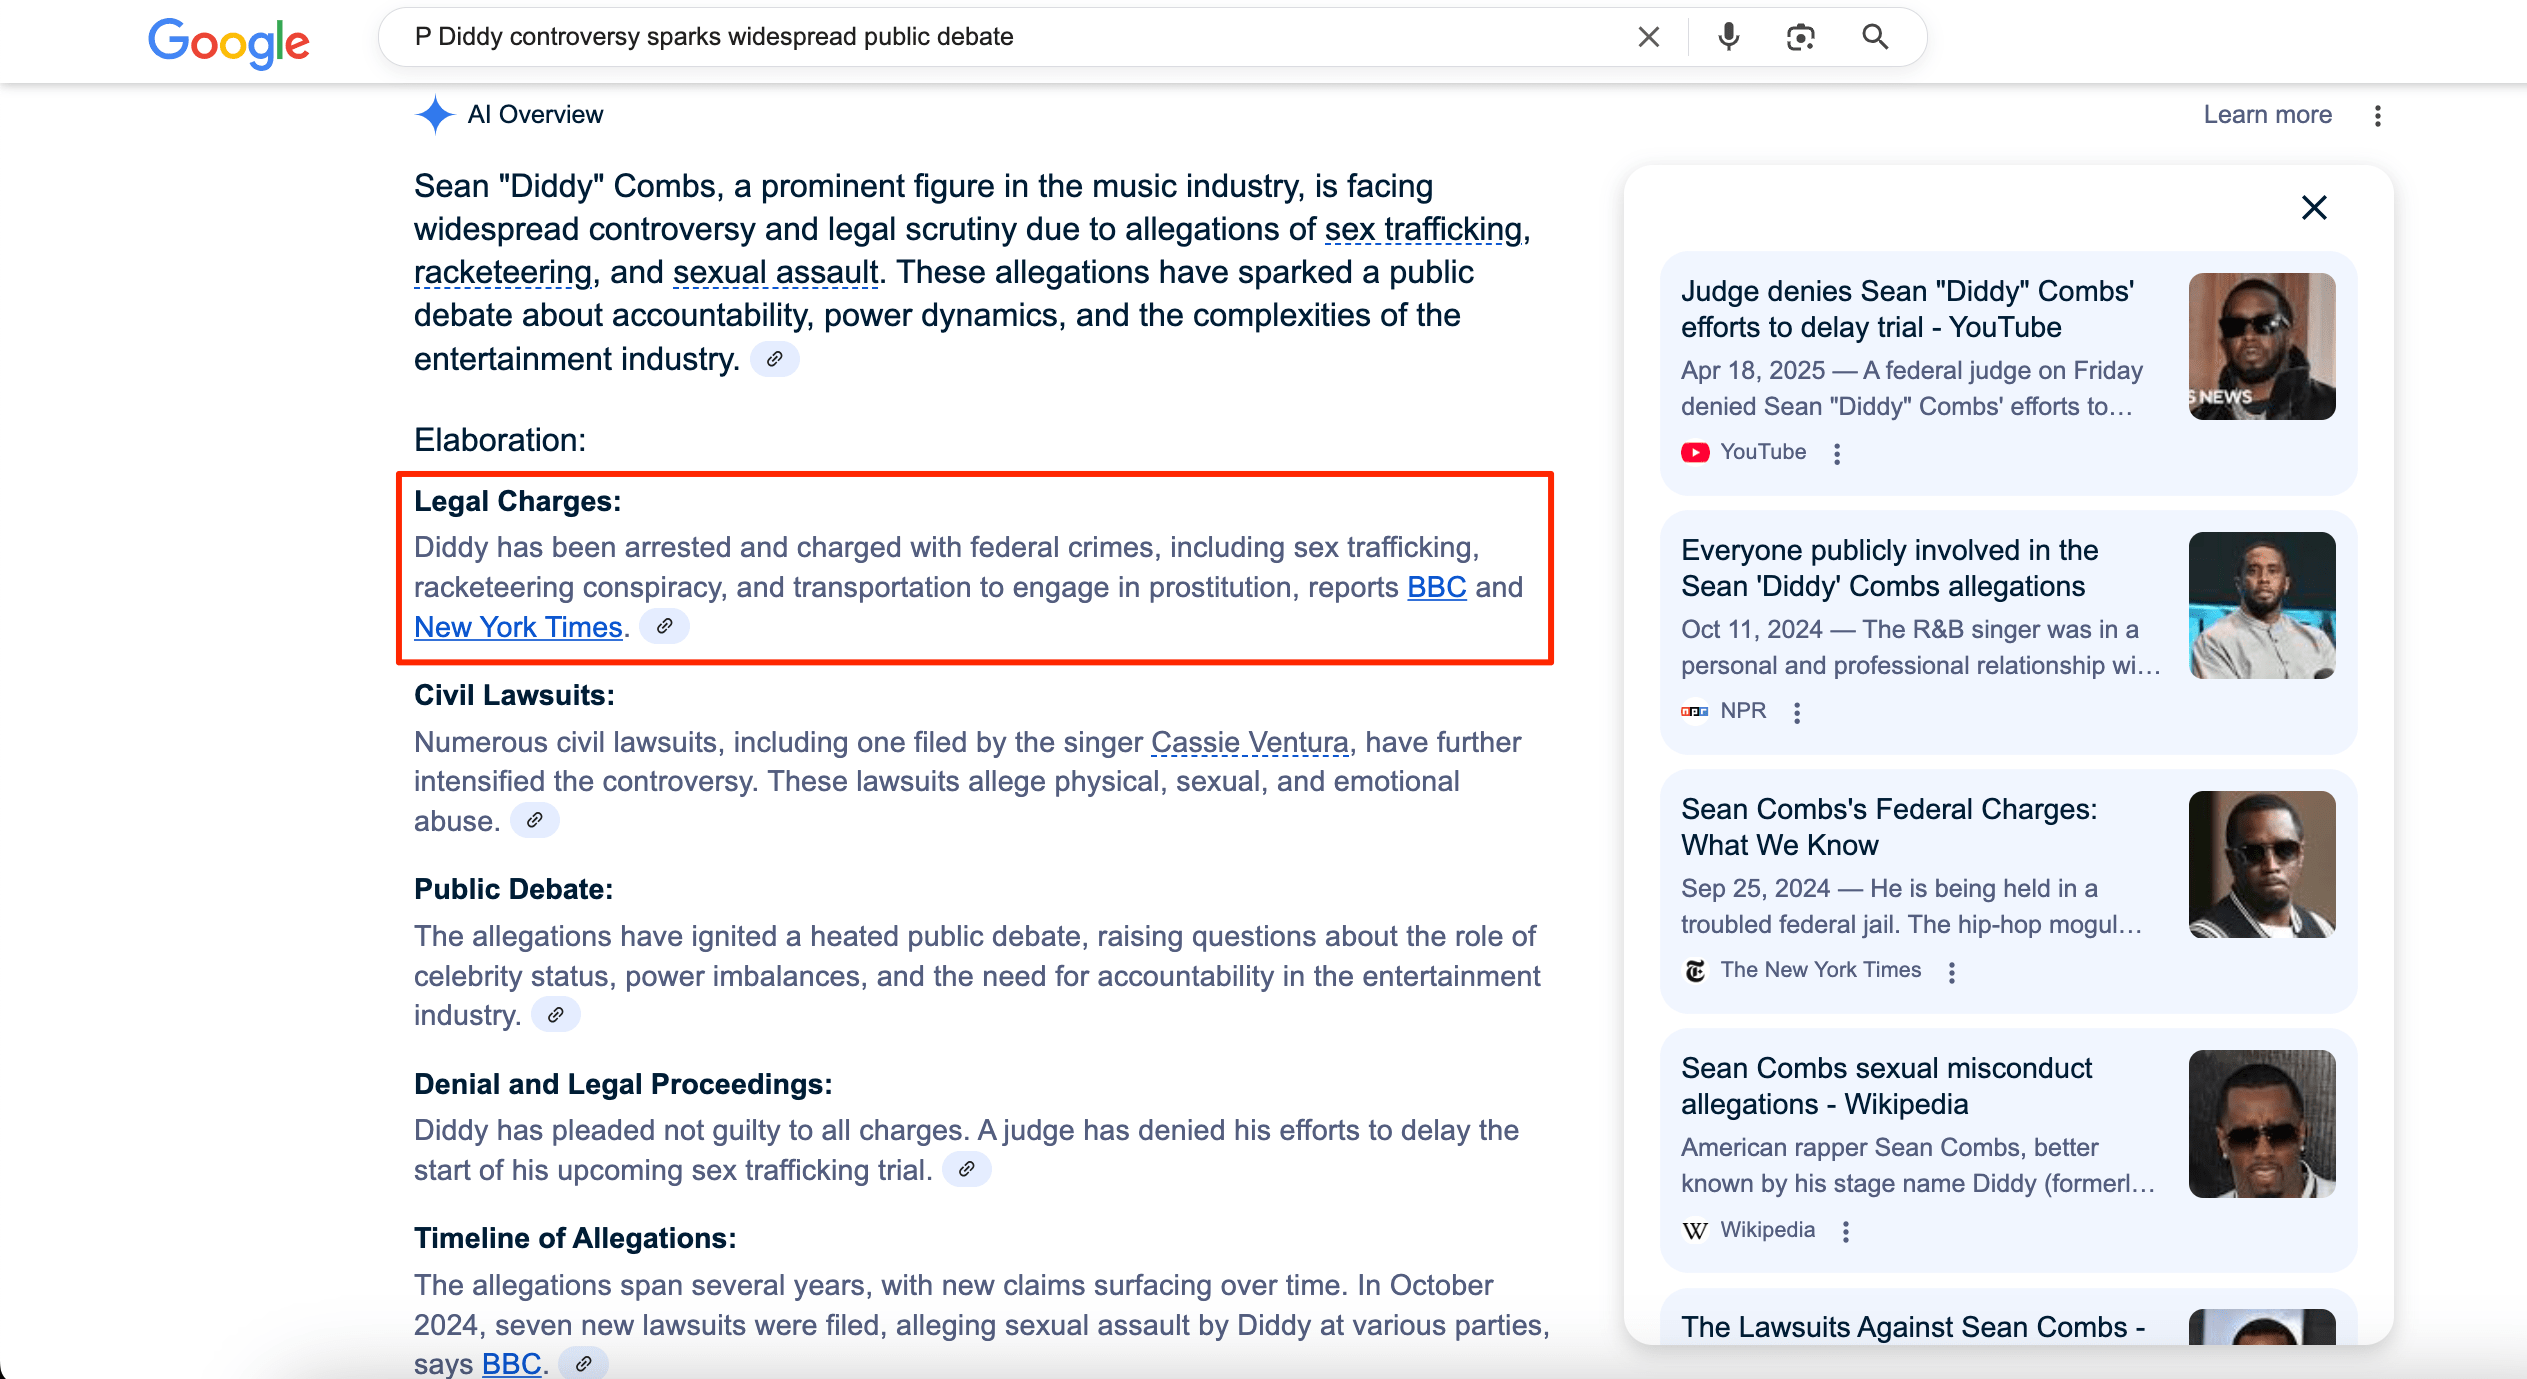Click the sexual assault underlined term
The image size is (2527, 1379).
coord(775,273)
